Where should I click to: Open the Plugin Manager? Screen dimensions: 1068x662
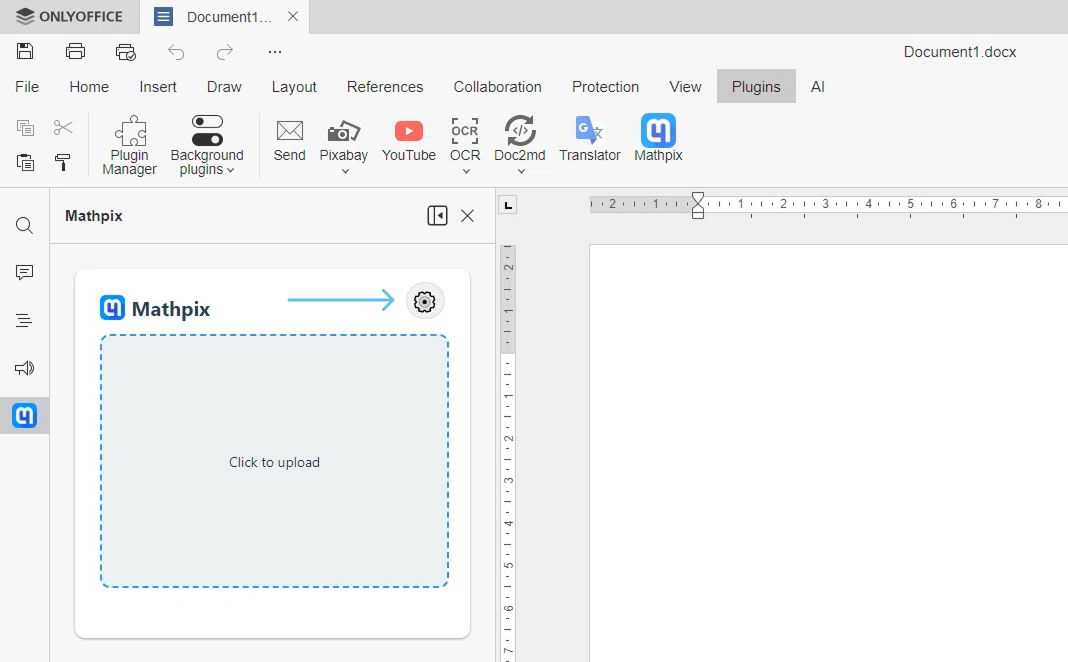pyautogui.click(x=129, y=145)
